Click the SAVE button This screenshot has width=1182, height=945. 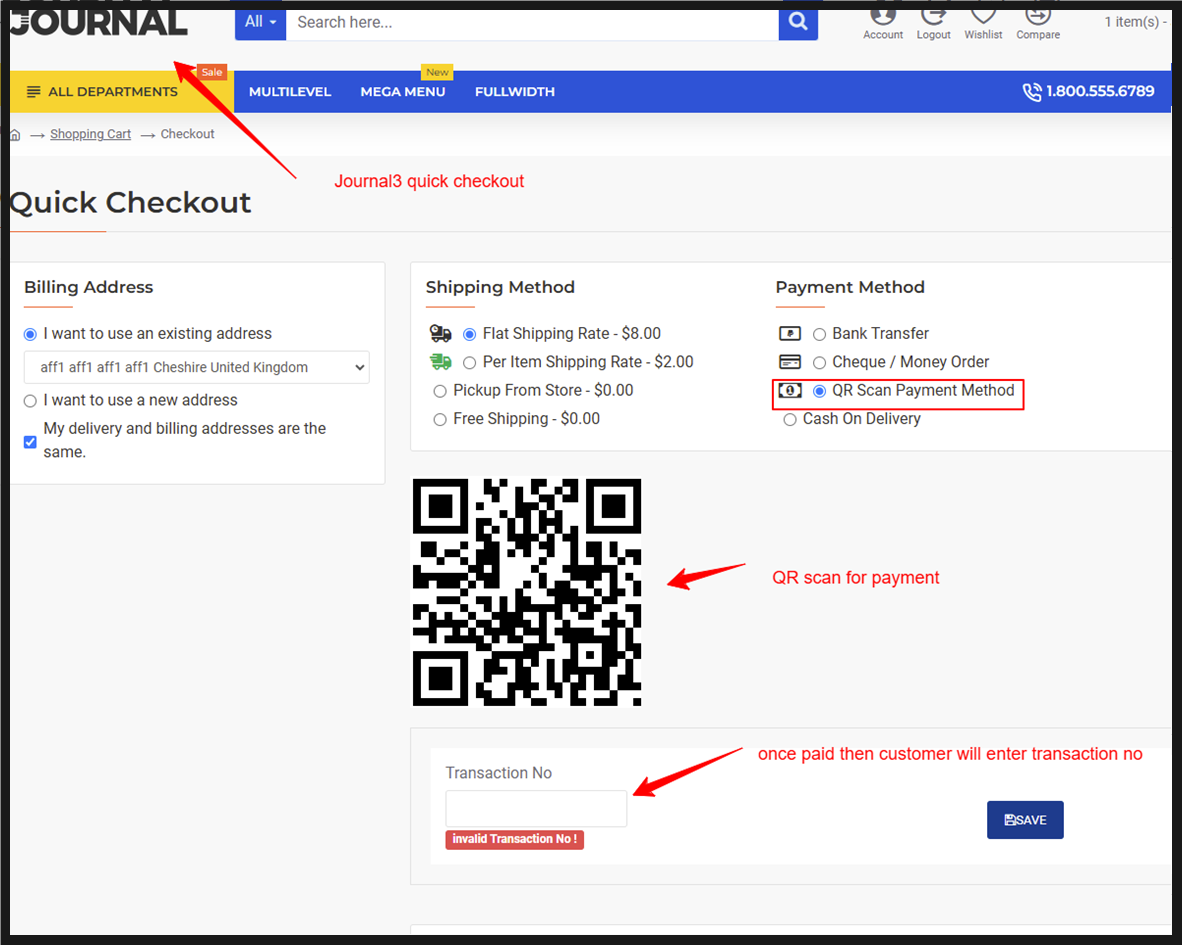coord(1025,820)
